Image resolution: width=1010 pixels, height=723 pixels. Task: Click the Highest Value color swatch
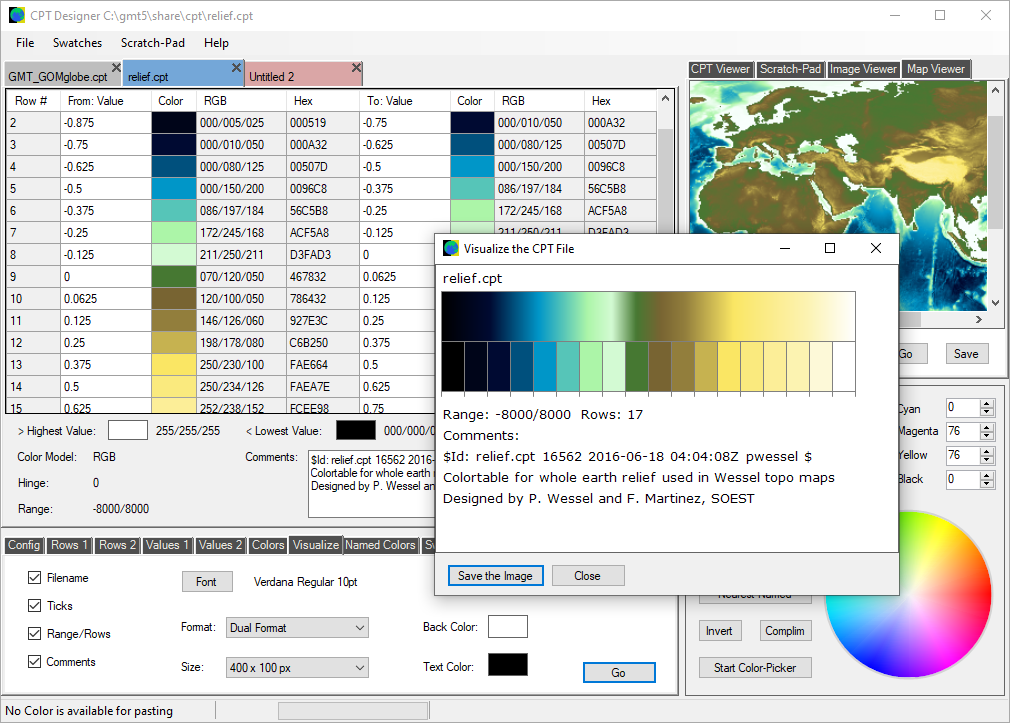click(128, 430)
